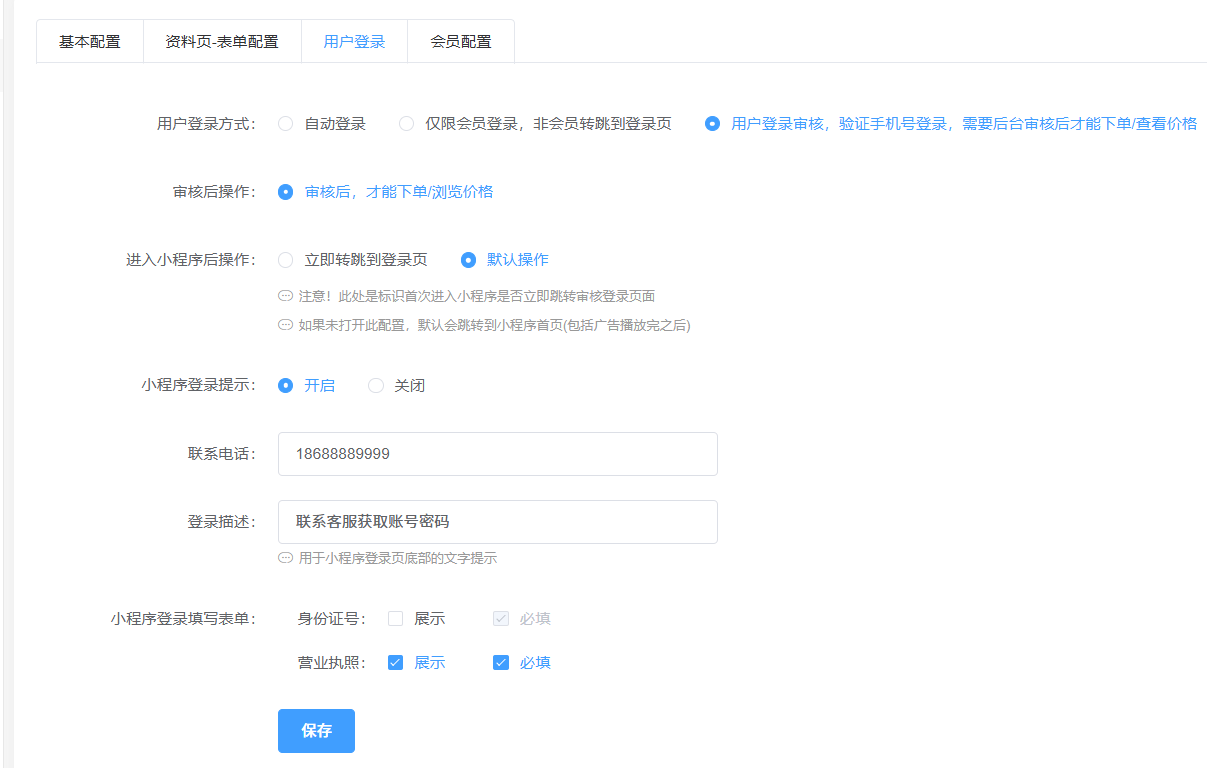Select 自动登录 radio option
Viewport: 1207px width, 768px height.
pos(286,124)
